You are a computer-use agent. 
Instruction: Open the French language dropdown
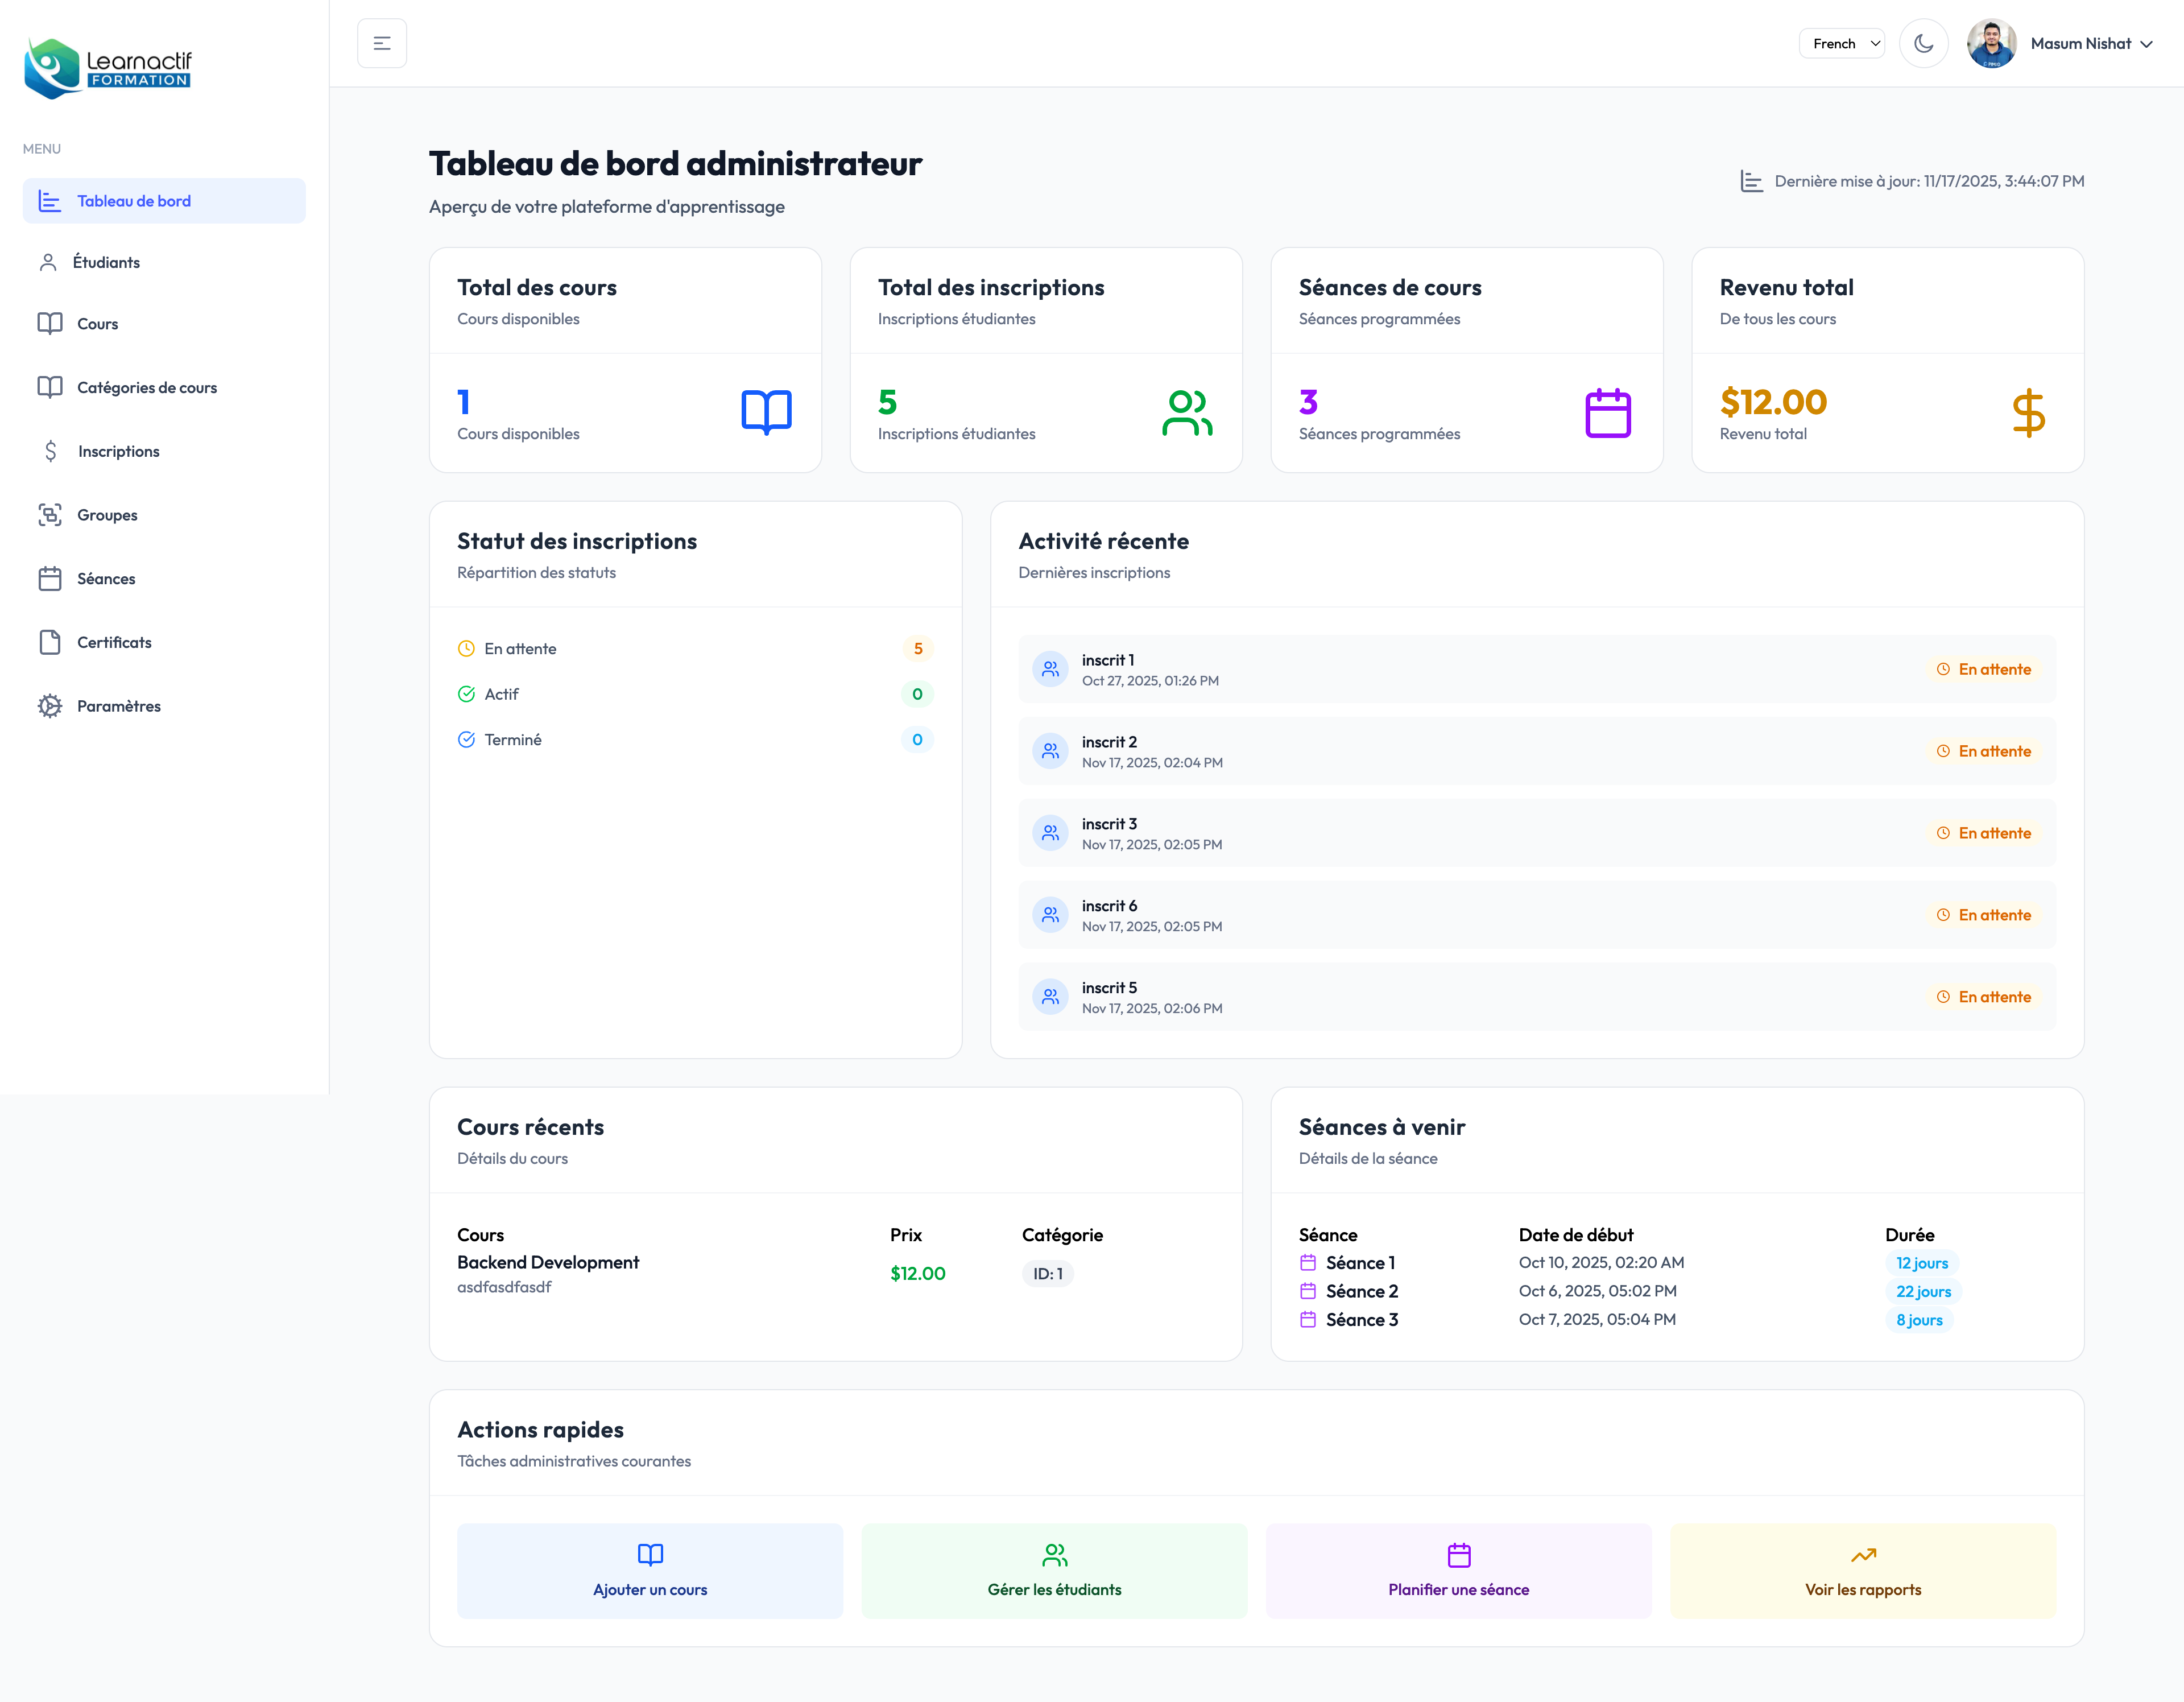(x=1842, y=43)
